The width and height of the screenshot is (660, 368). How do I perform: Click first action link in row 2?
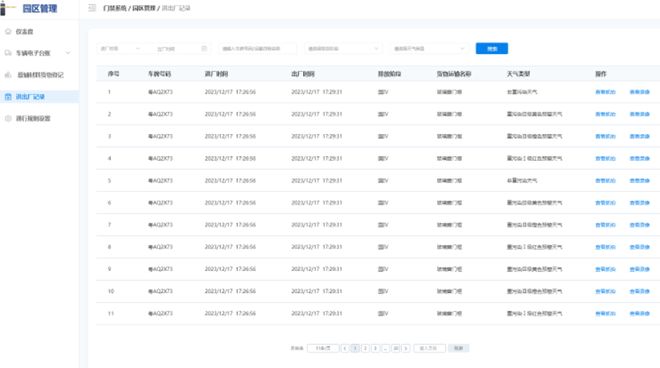(605, 114)
